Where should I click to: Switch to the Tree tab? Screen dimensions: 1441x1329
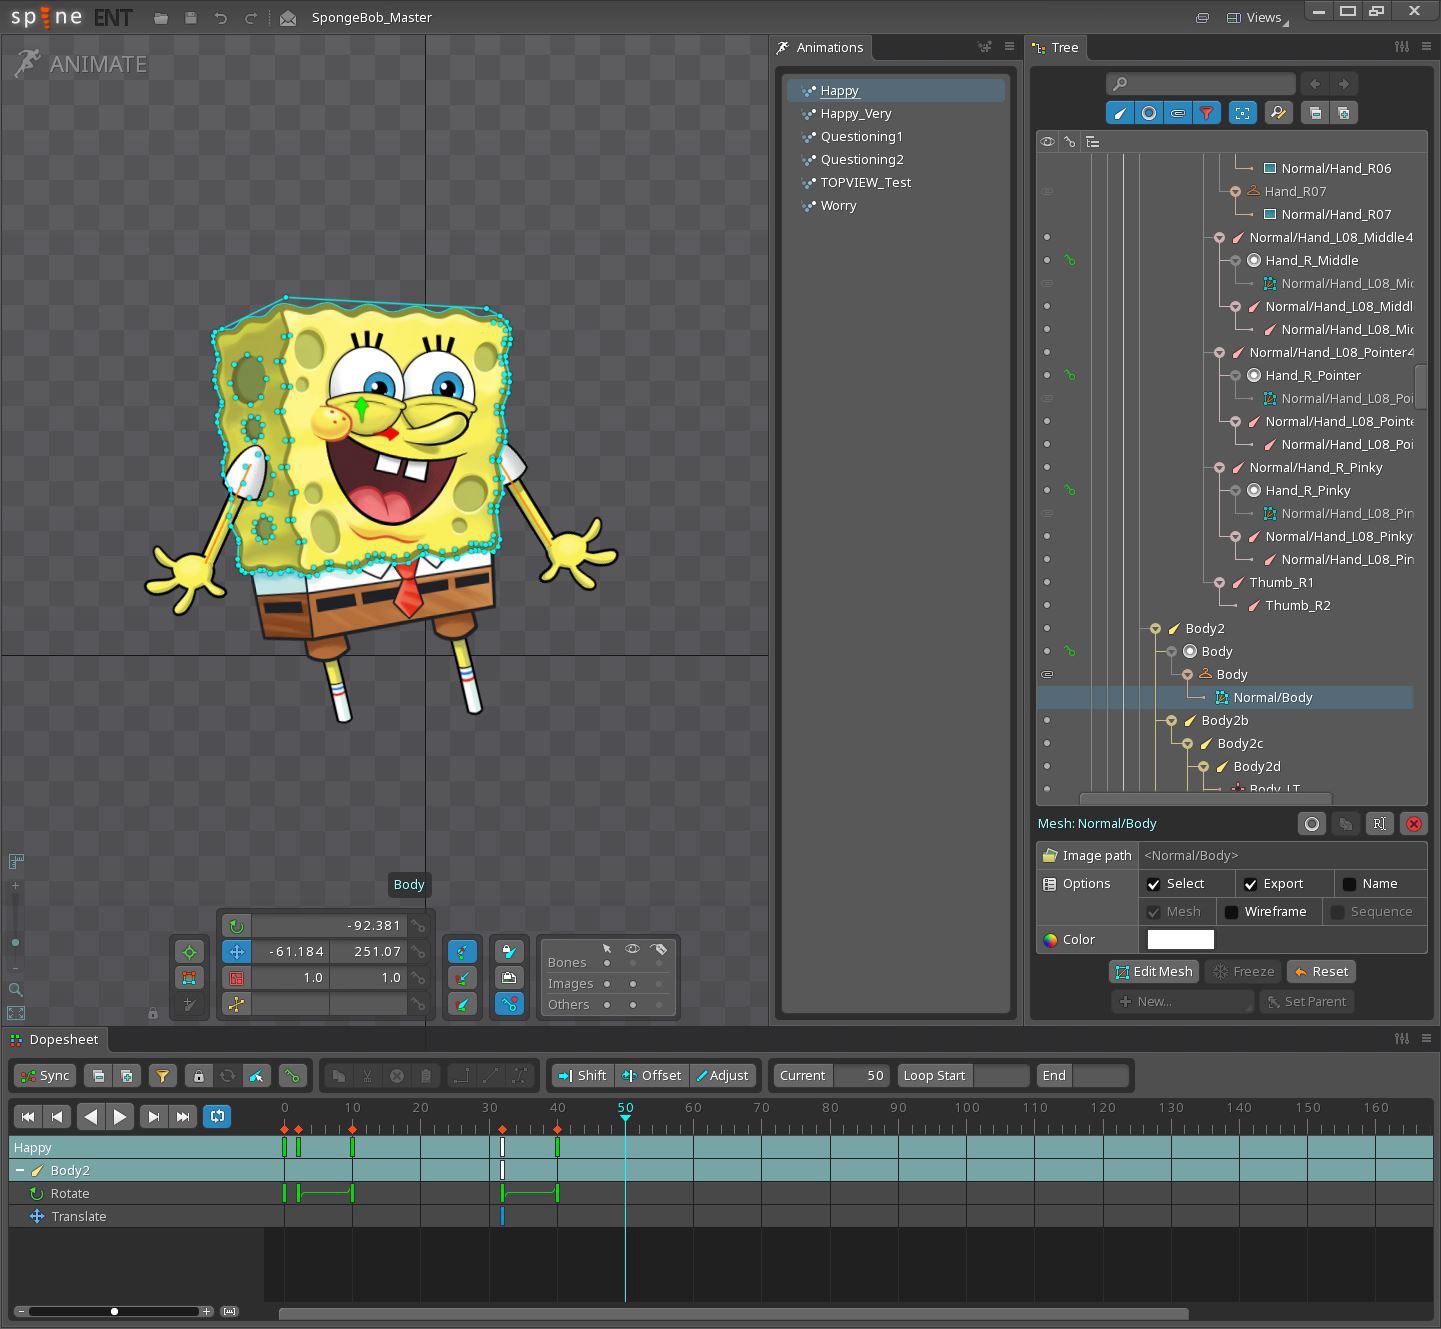point(1055,48)
